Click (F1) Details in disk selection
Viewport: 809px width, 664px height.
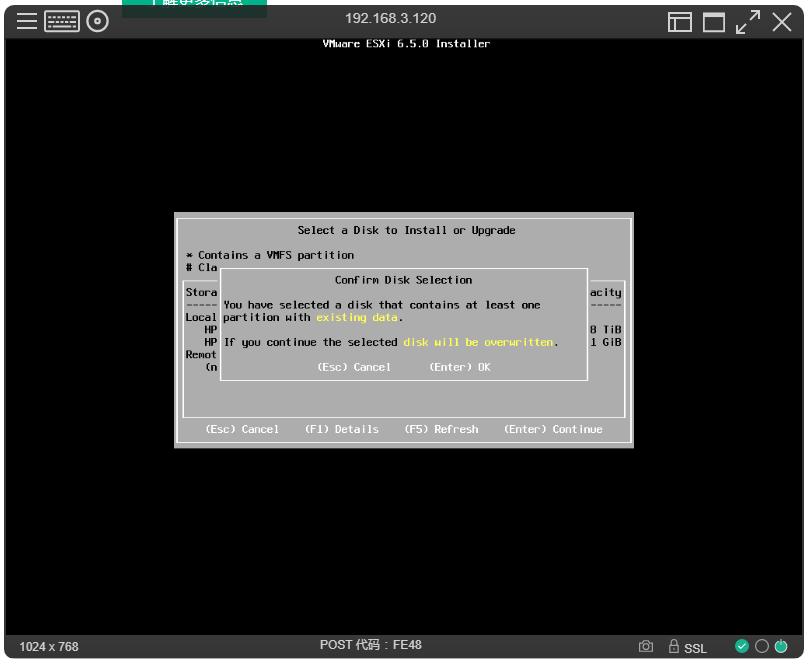[x=341, y=429]
